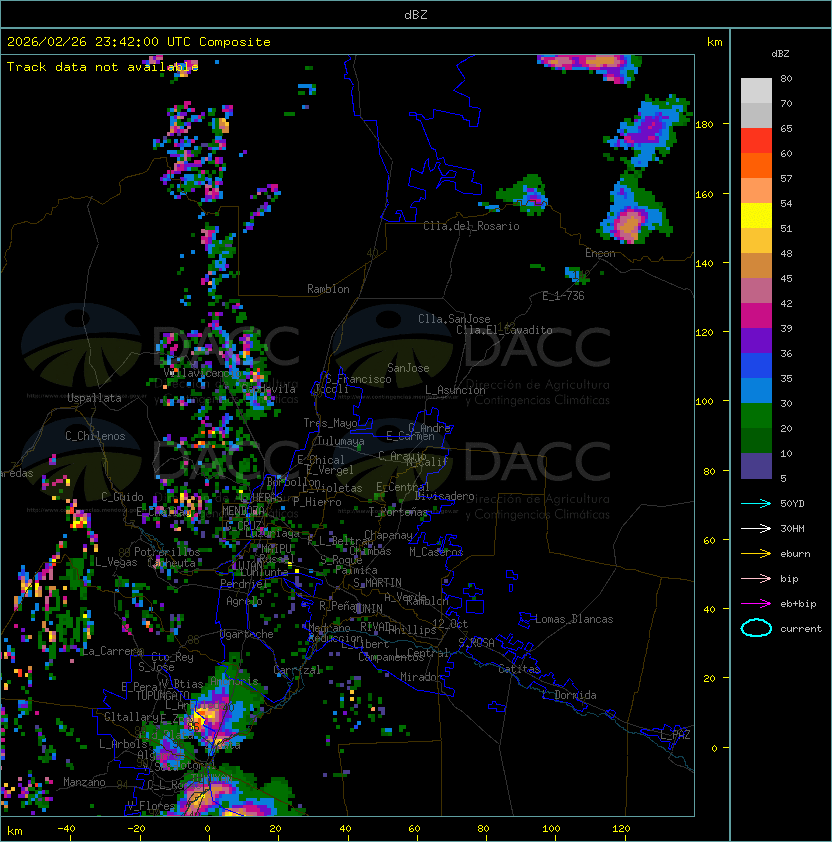Click the 'E_1-736' map label
The width and height of the screenshot is (832, 842).
[563, 296]
